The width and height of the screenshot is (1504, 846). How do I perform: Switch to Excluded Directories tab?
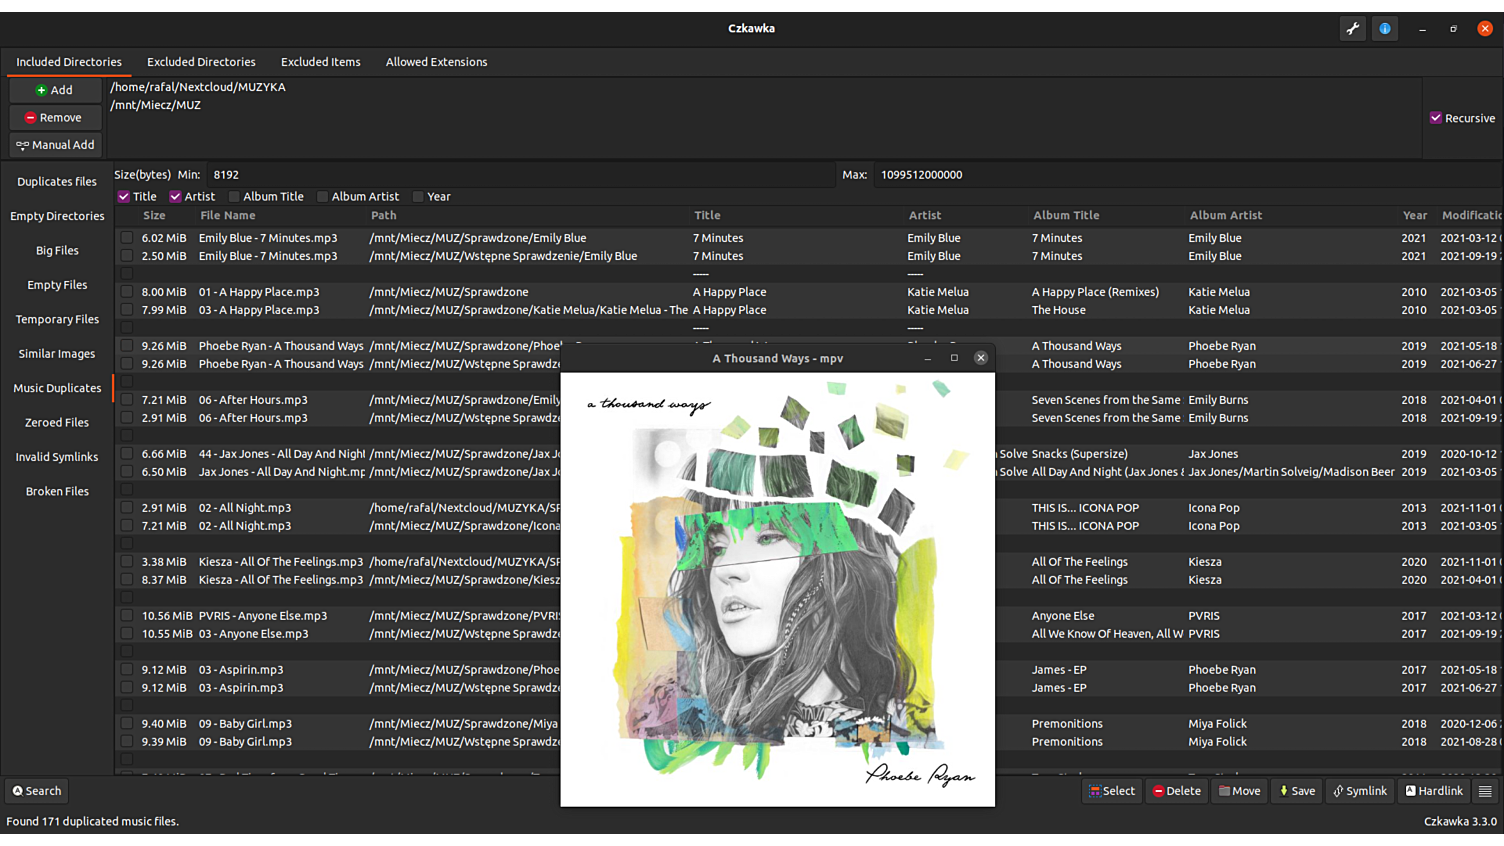[x=201, y=62]
